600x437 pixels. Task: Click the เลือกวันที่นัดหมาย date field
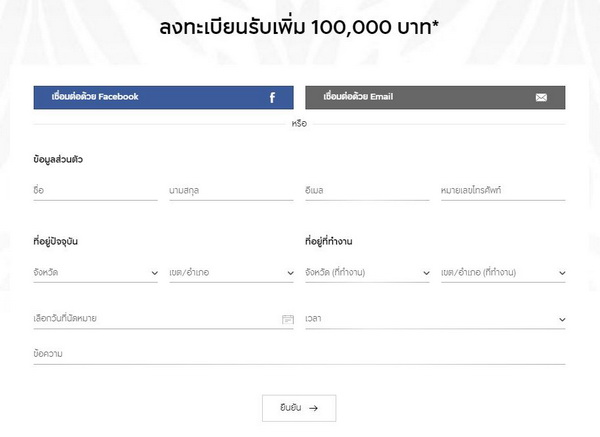(155, 319)
